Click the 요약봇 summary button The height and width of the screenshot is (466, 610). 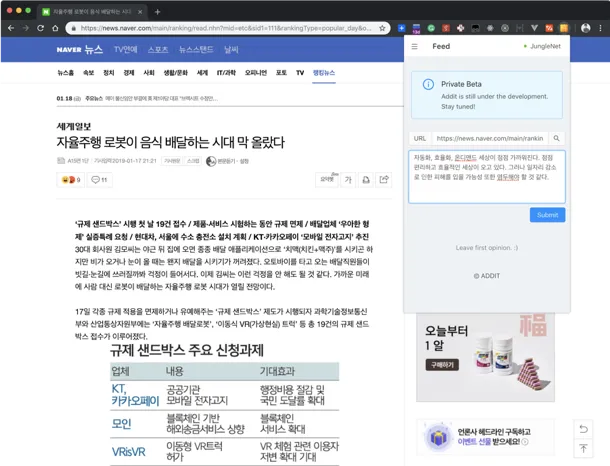point(327,180)
